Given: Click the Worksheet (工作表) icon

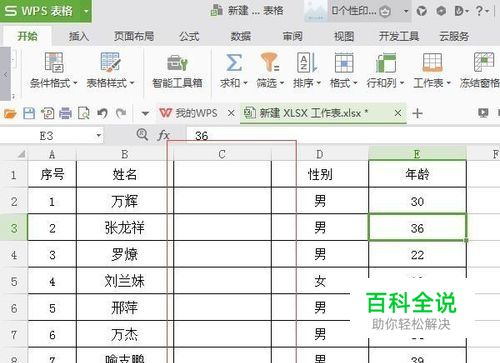Looking at the screenshot, I should [432, 62].
